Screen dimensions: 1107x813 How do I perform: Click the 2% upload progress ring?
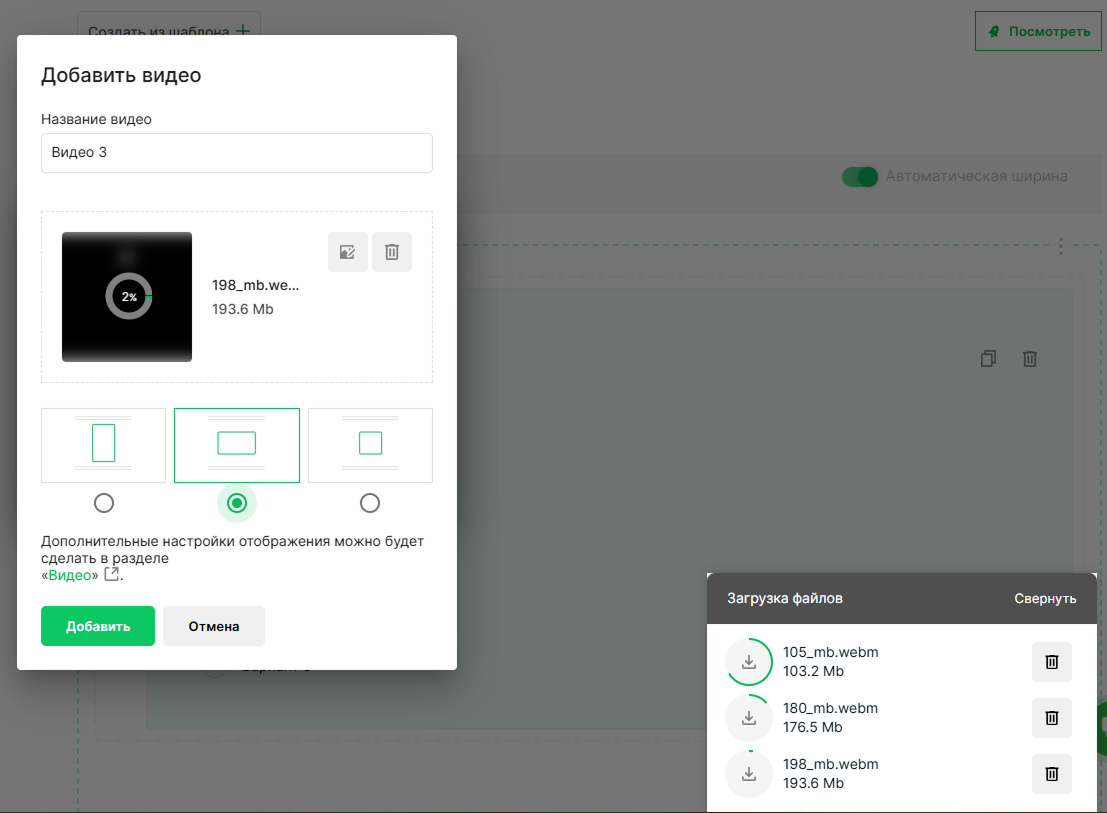[x=128, y=296]
